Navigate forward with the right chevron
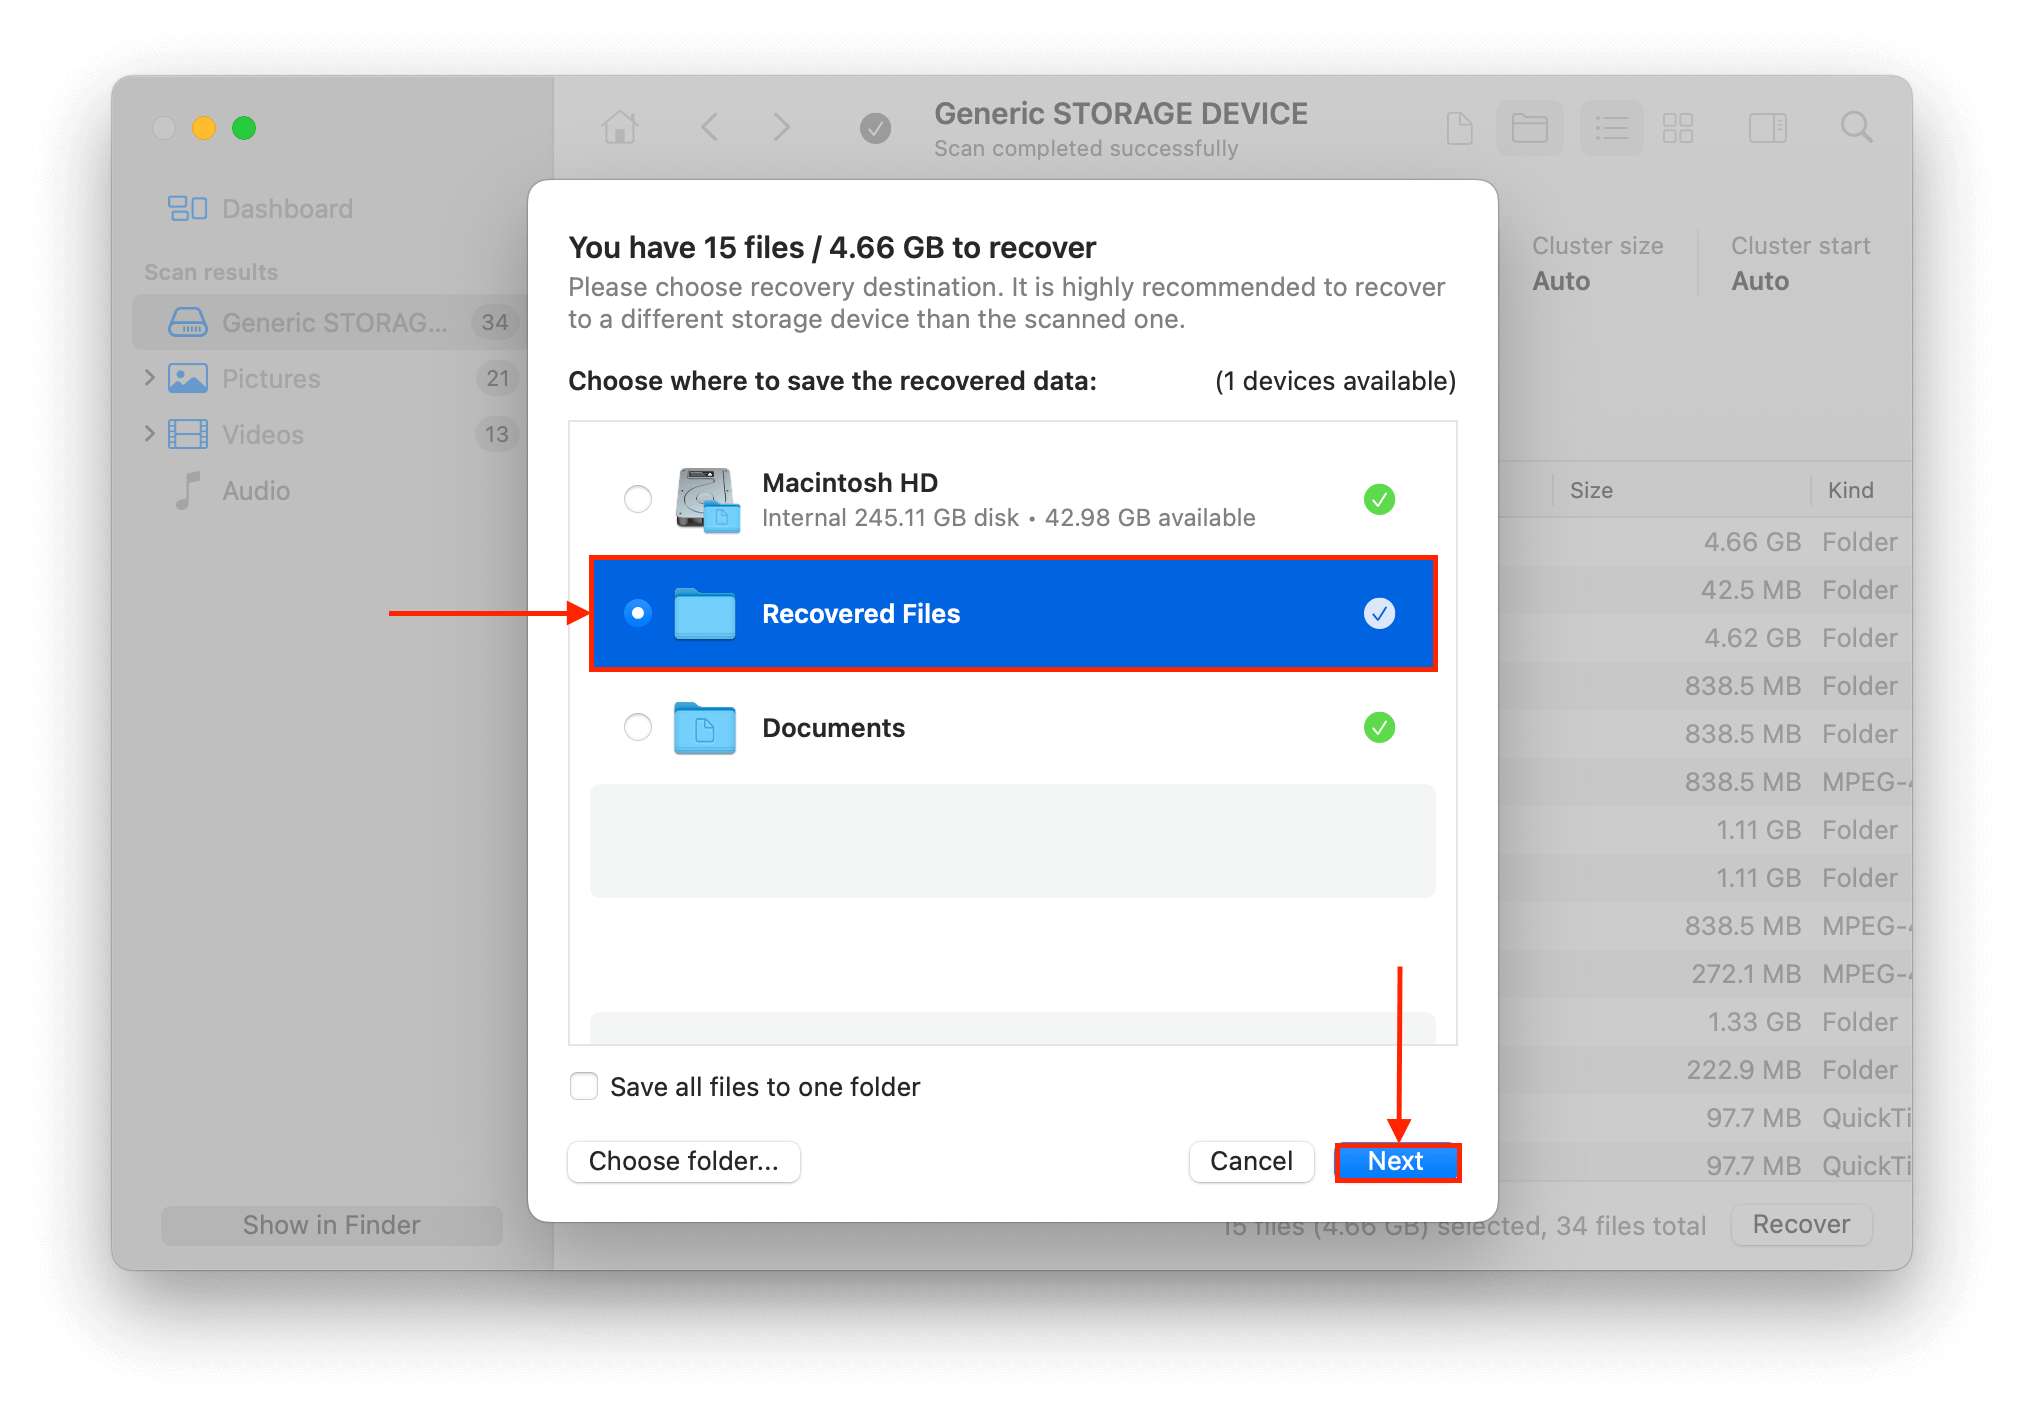This screenshot has height=1418, width=2024. pyautogui.click(x=782, y=128)
